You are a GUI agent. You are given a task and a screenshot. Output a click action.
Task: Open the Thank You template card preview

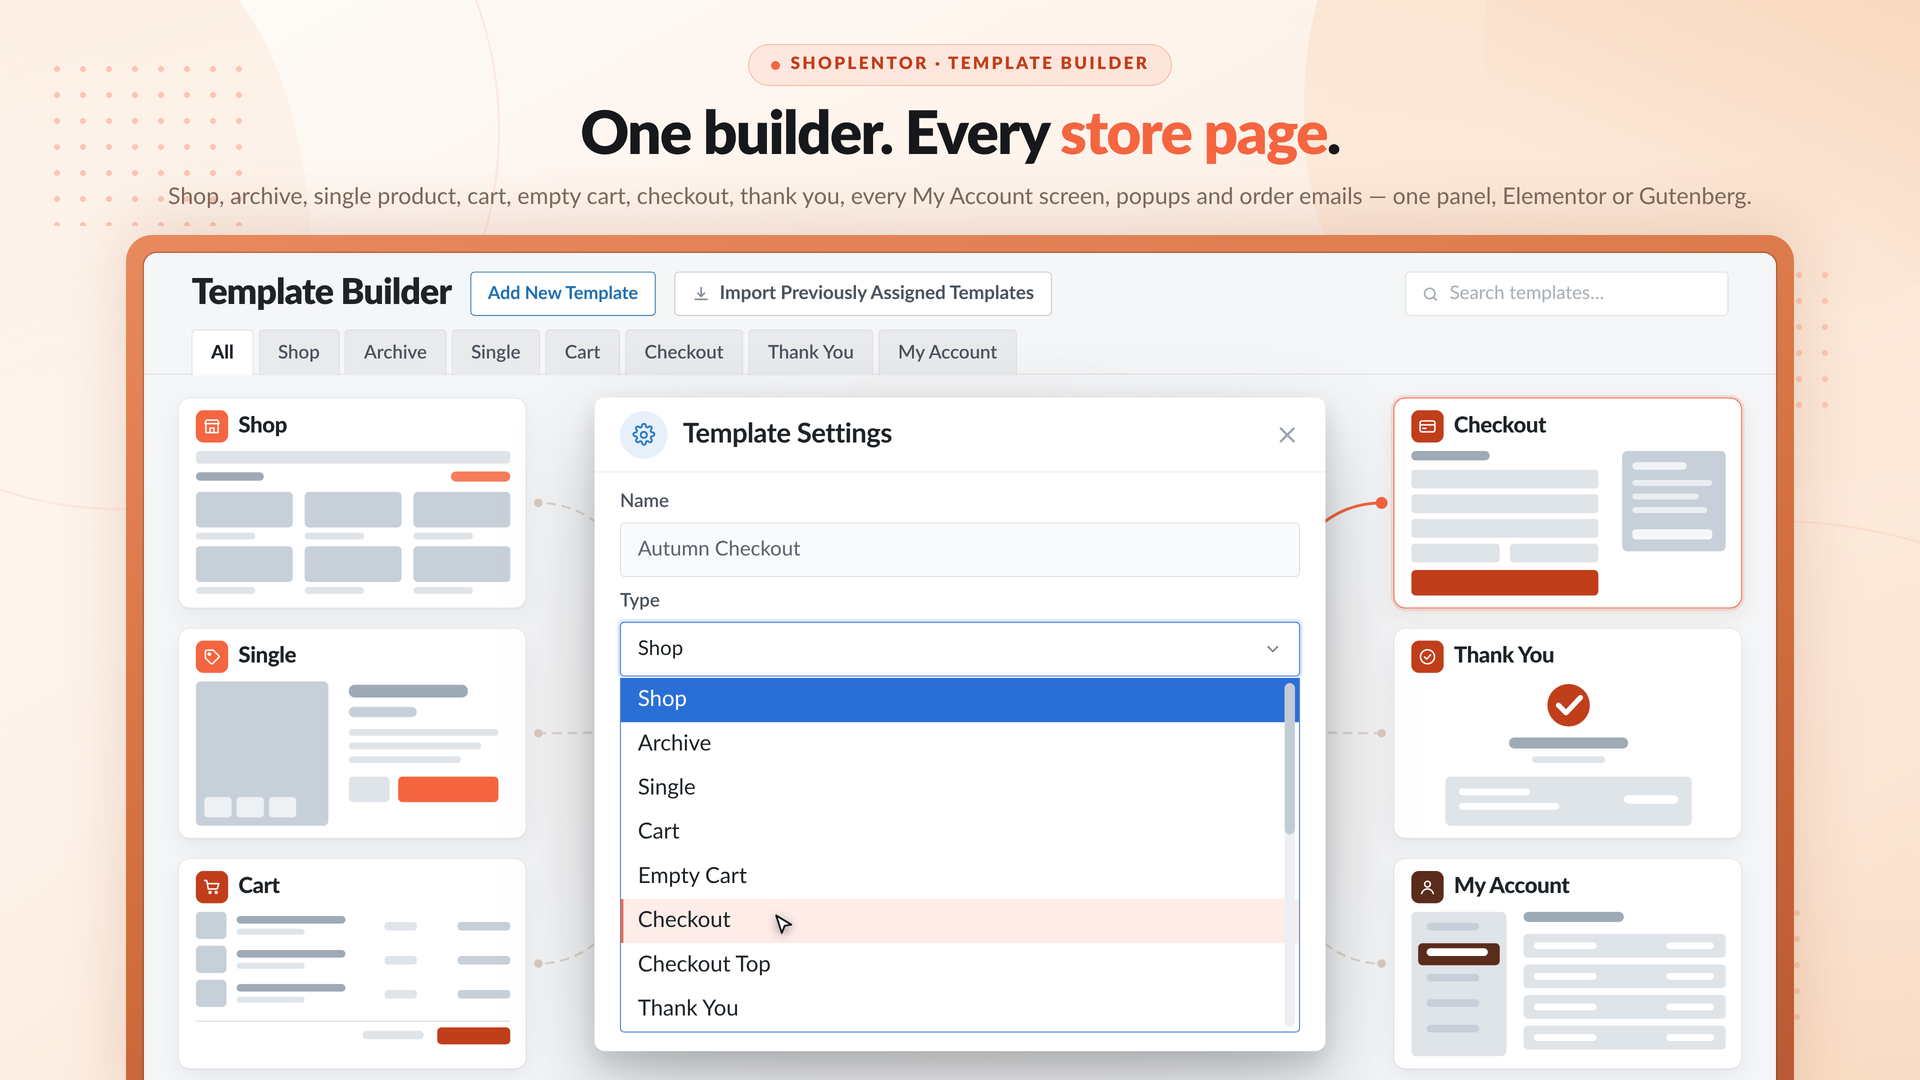pyautogui.click(x=1567, y=733)
